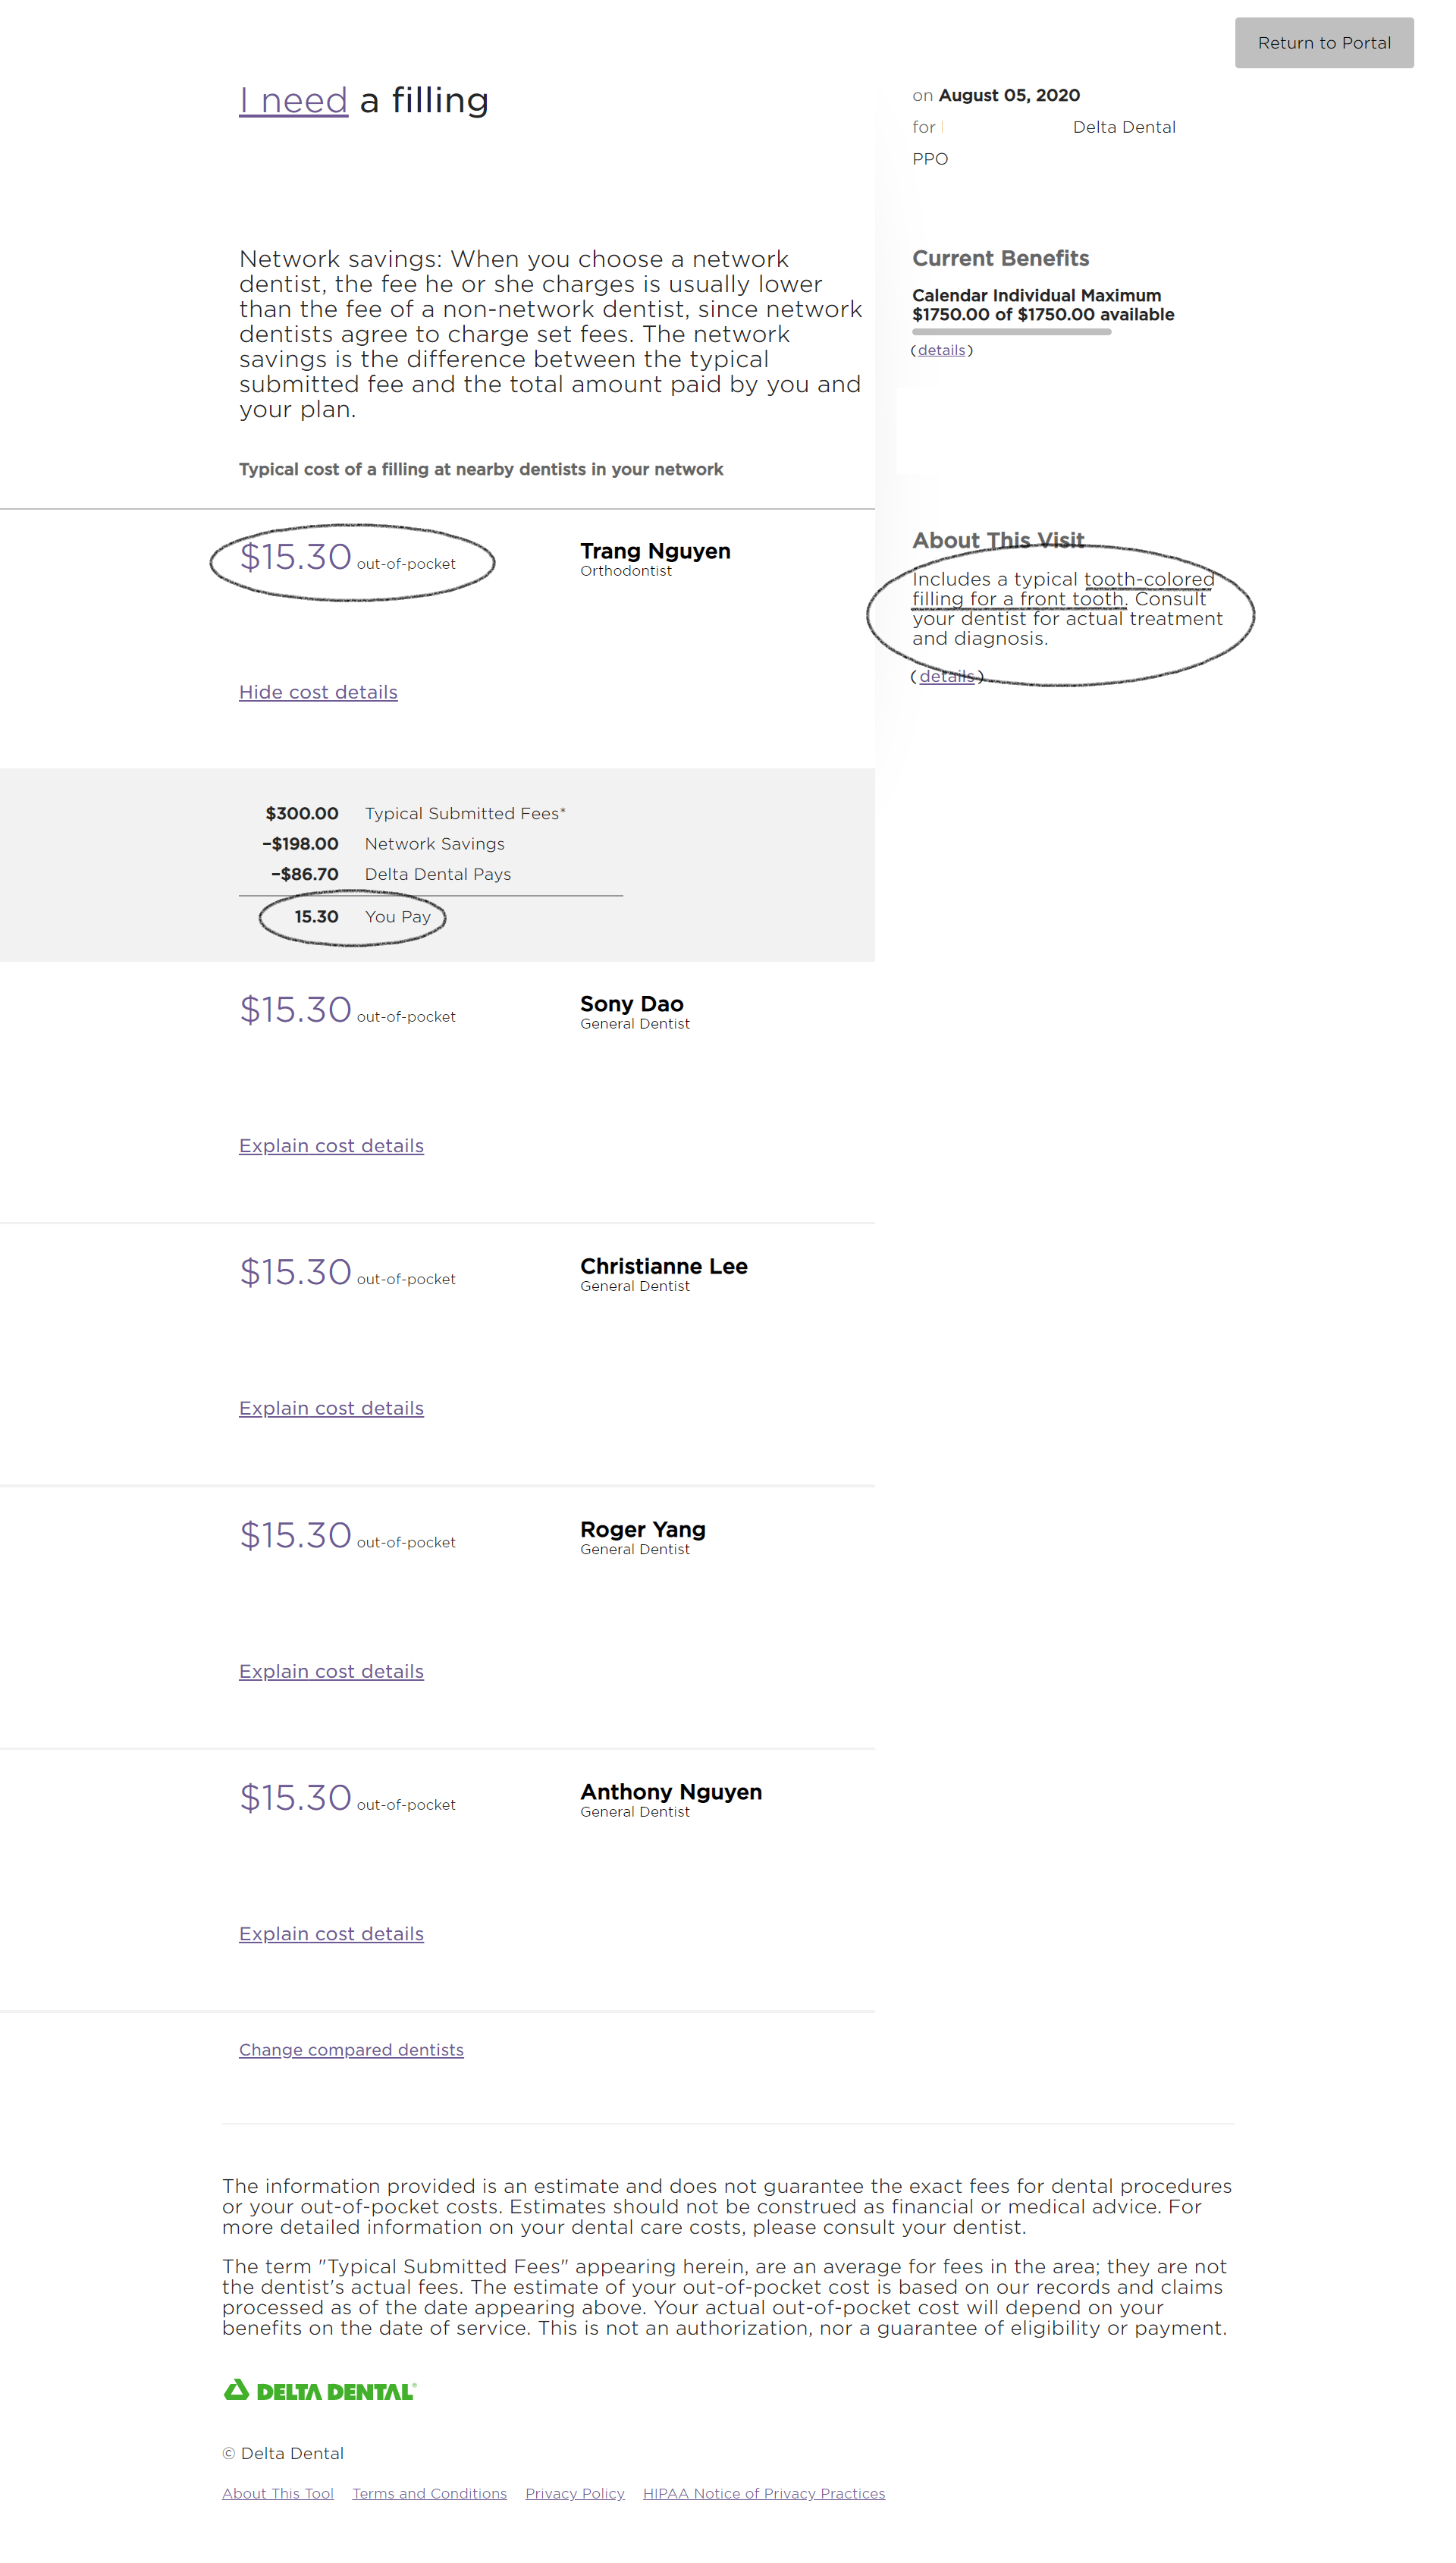Click the Orthodontist label under Trang Nguyen

(x=626, y=571)
